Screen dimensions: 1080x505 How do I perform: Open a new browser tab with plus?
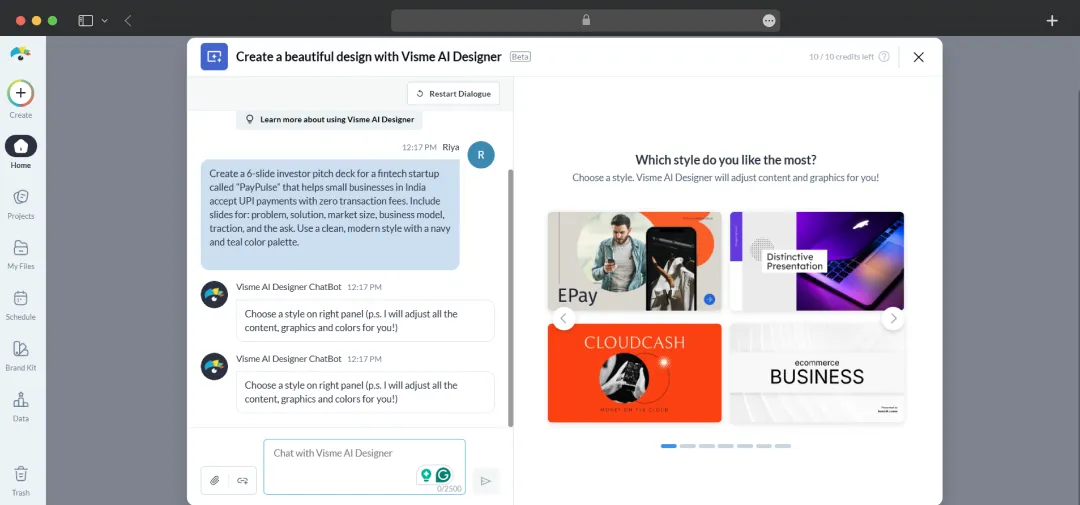pos(1052,21)
